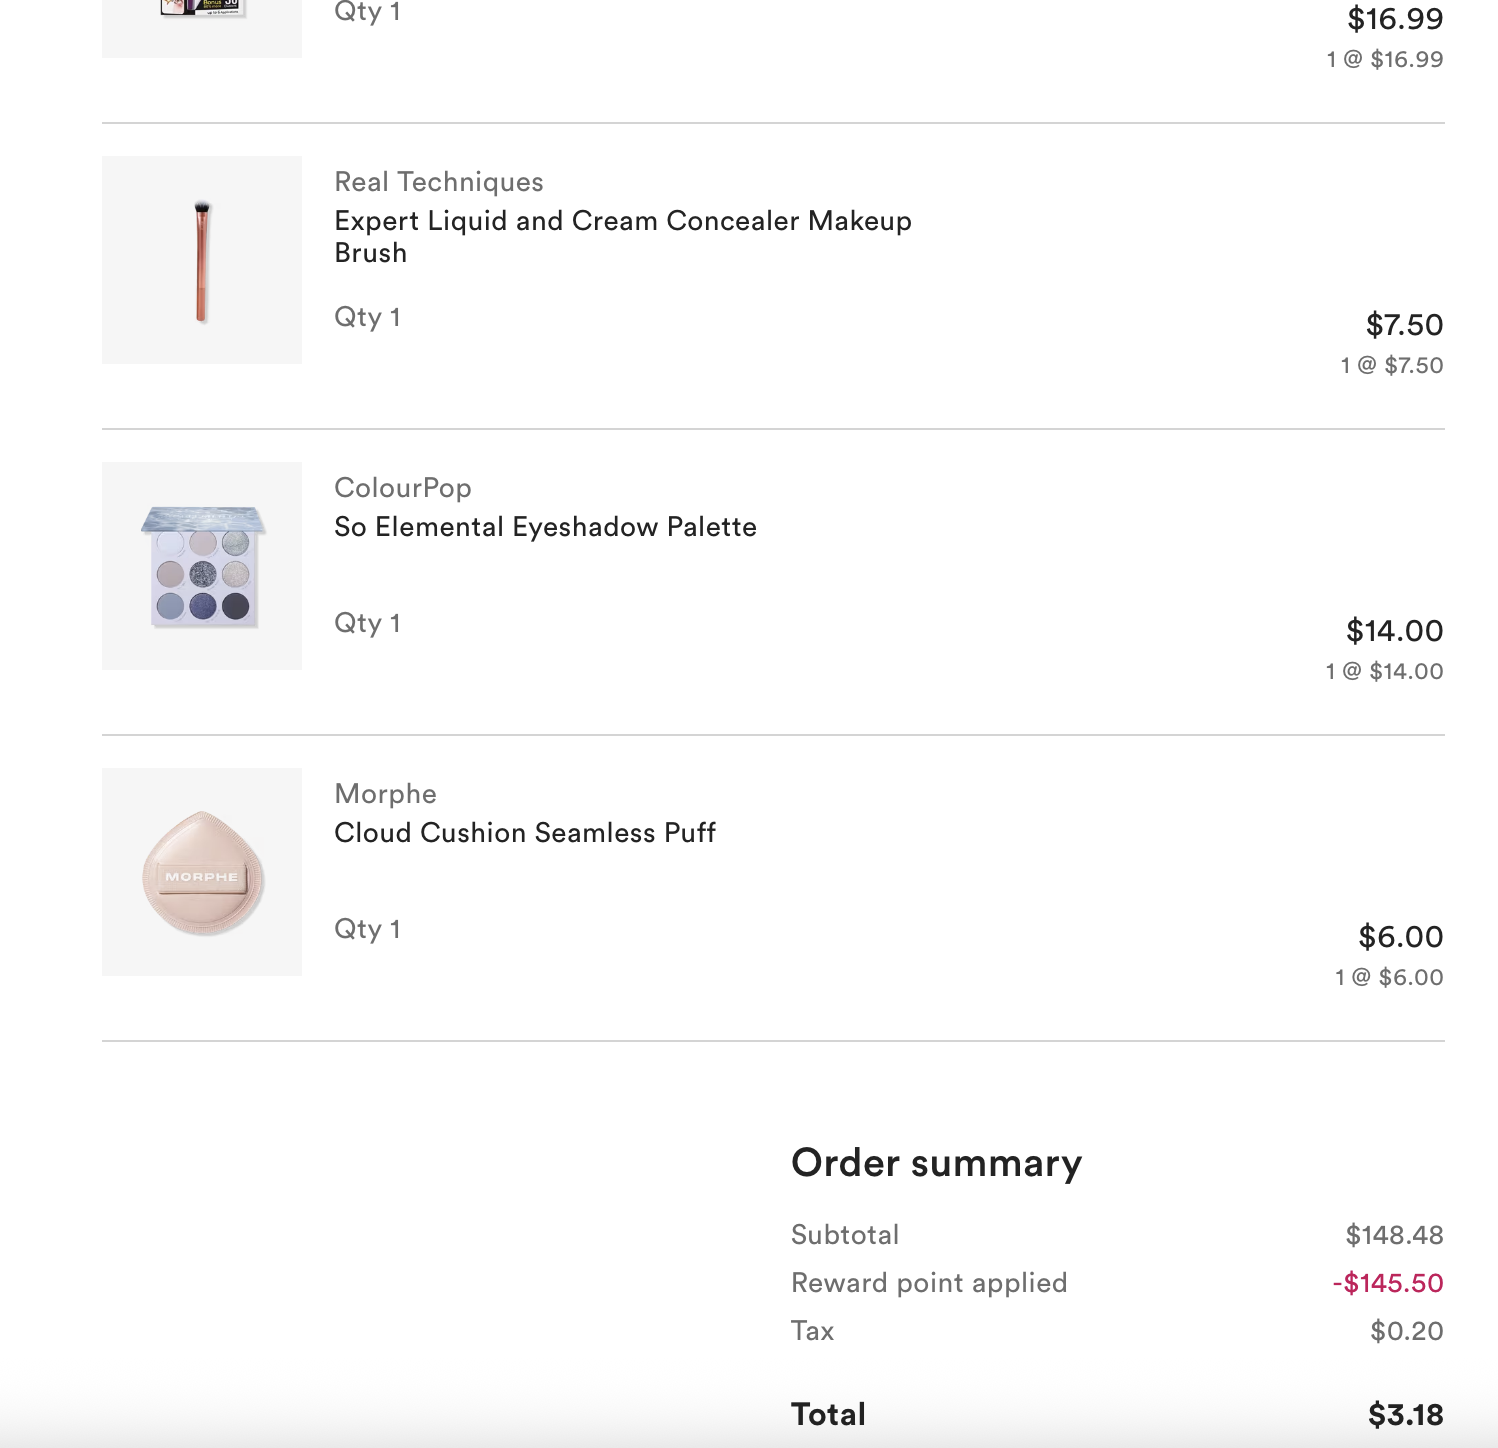Select the $0.20 tax amount

point(1406,1331)
